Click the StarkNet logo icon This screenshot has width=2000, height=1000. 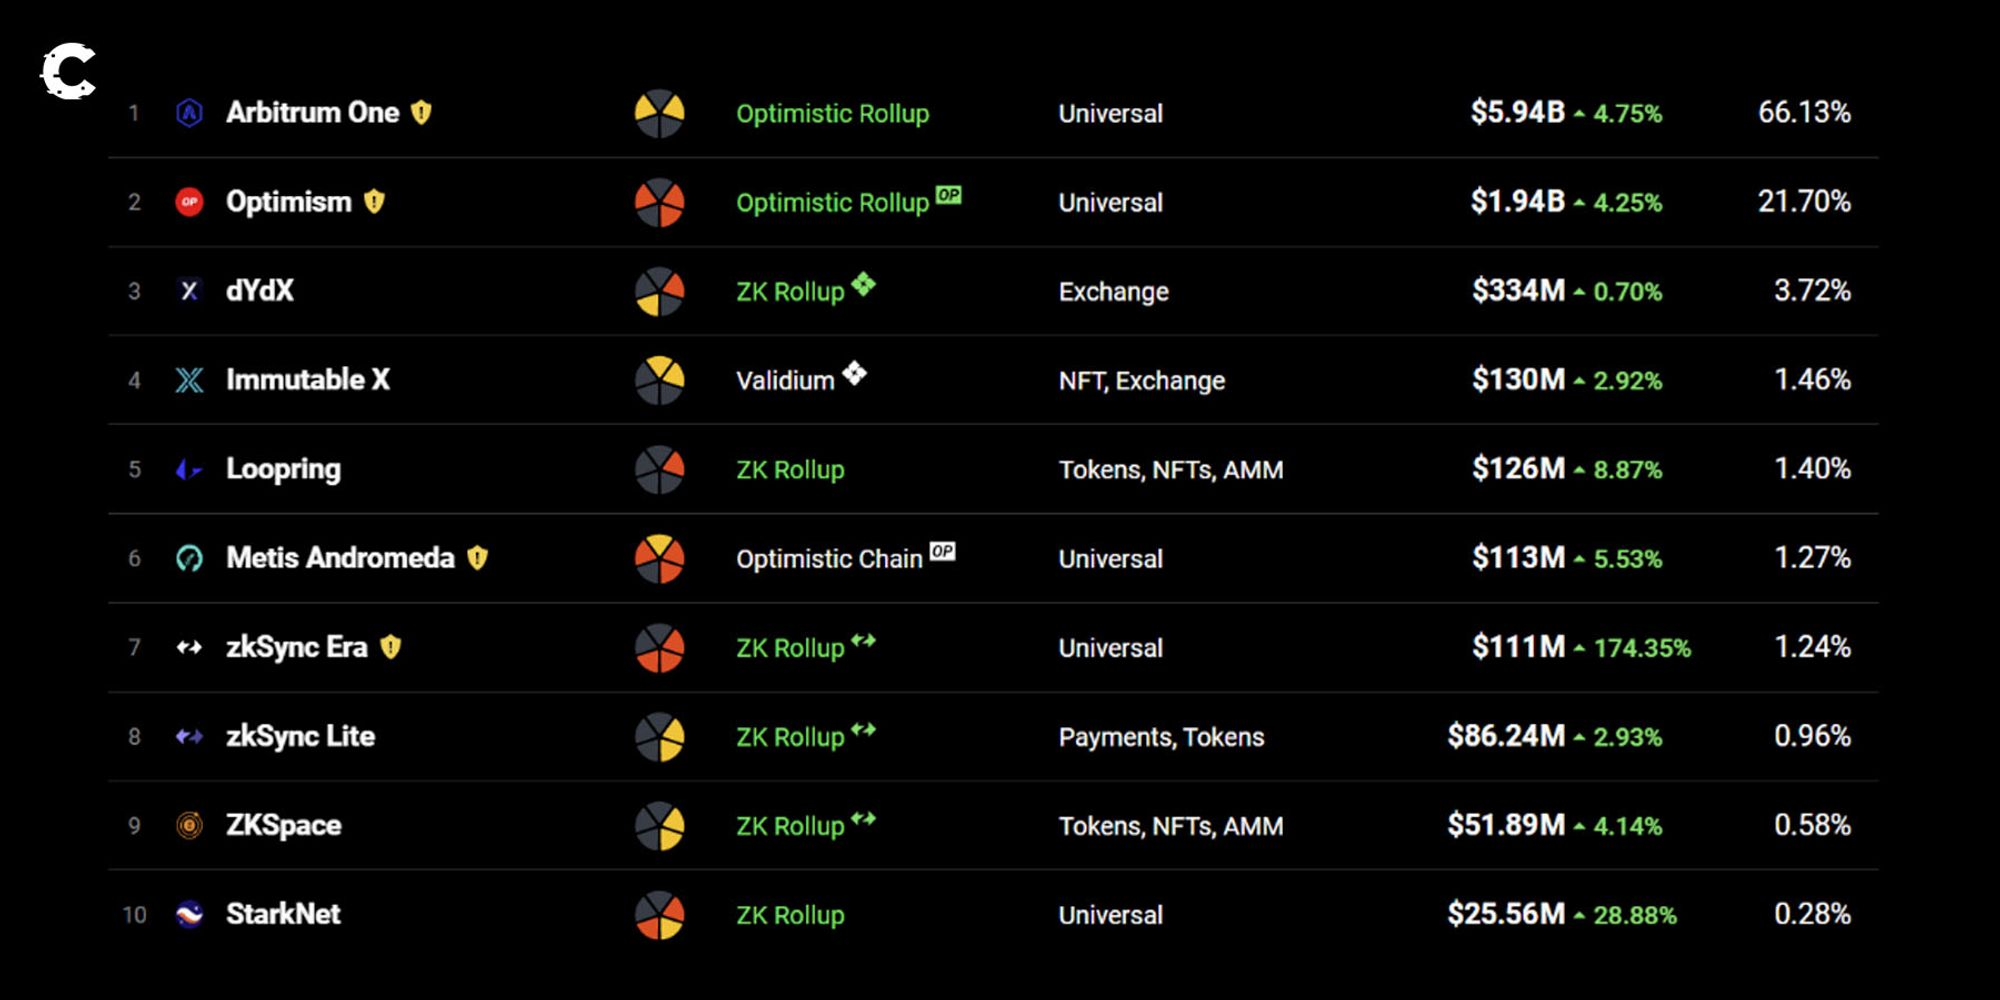point(189,914)
